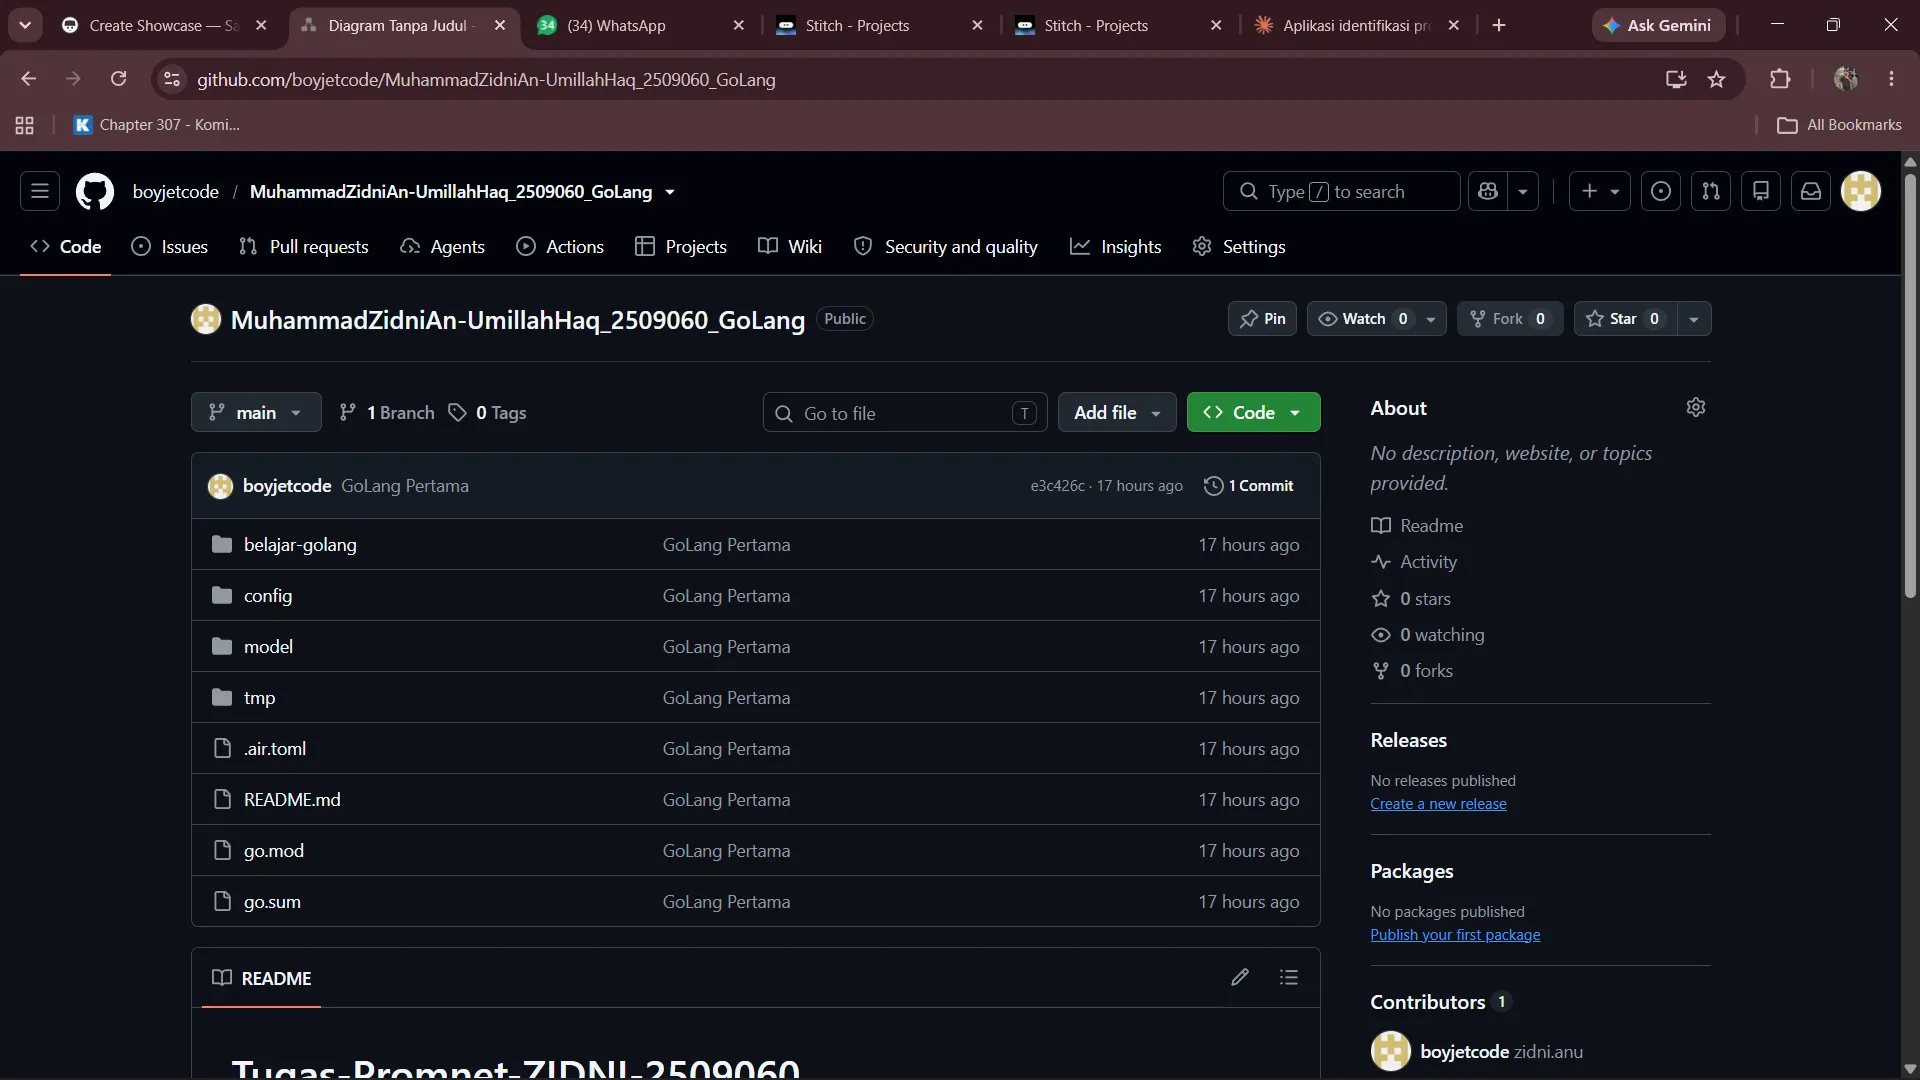The width and height of the screenshot is (1920, 1080).
Task: Focus the Go to file field
Action: (x=905, y=413)
